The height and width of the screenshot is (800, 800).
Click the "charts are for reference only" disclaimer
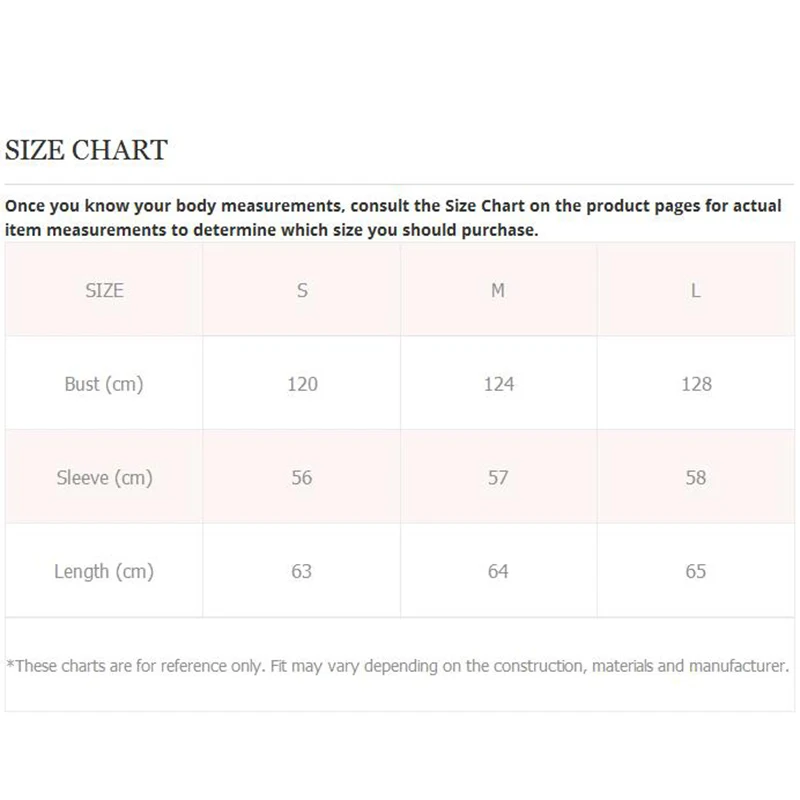[398, 665]
